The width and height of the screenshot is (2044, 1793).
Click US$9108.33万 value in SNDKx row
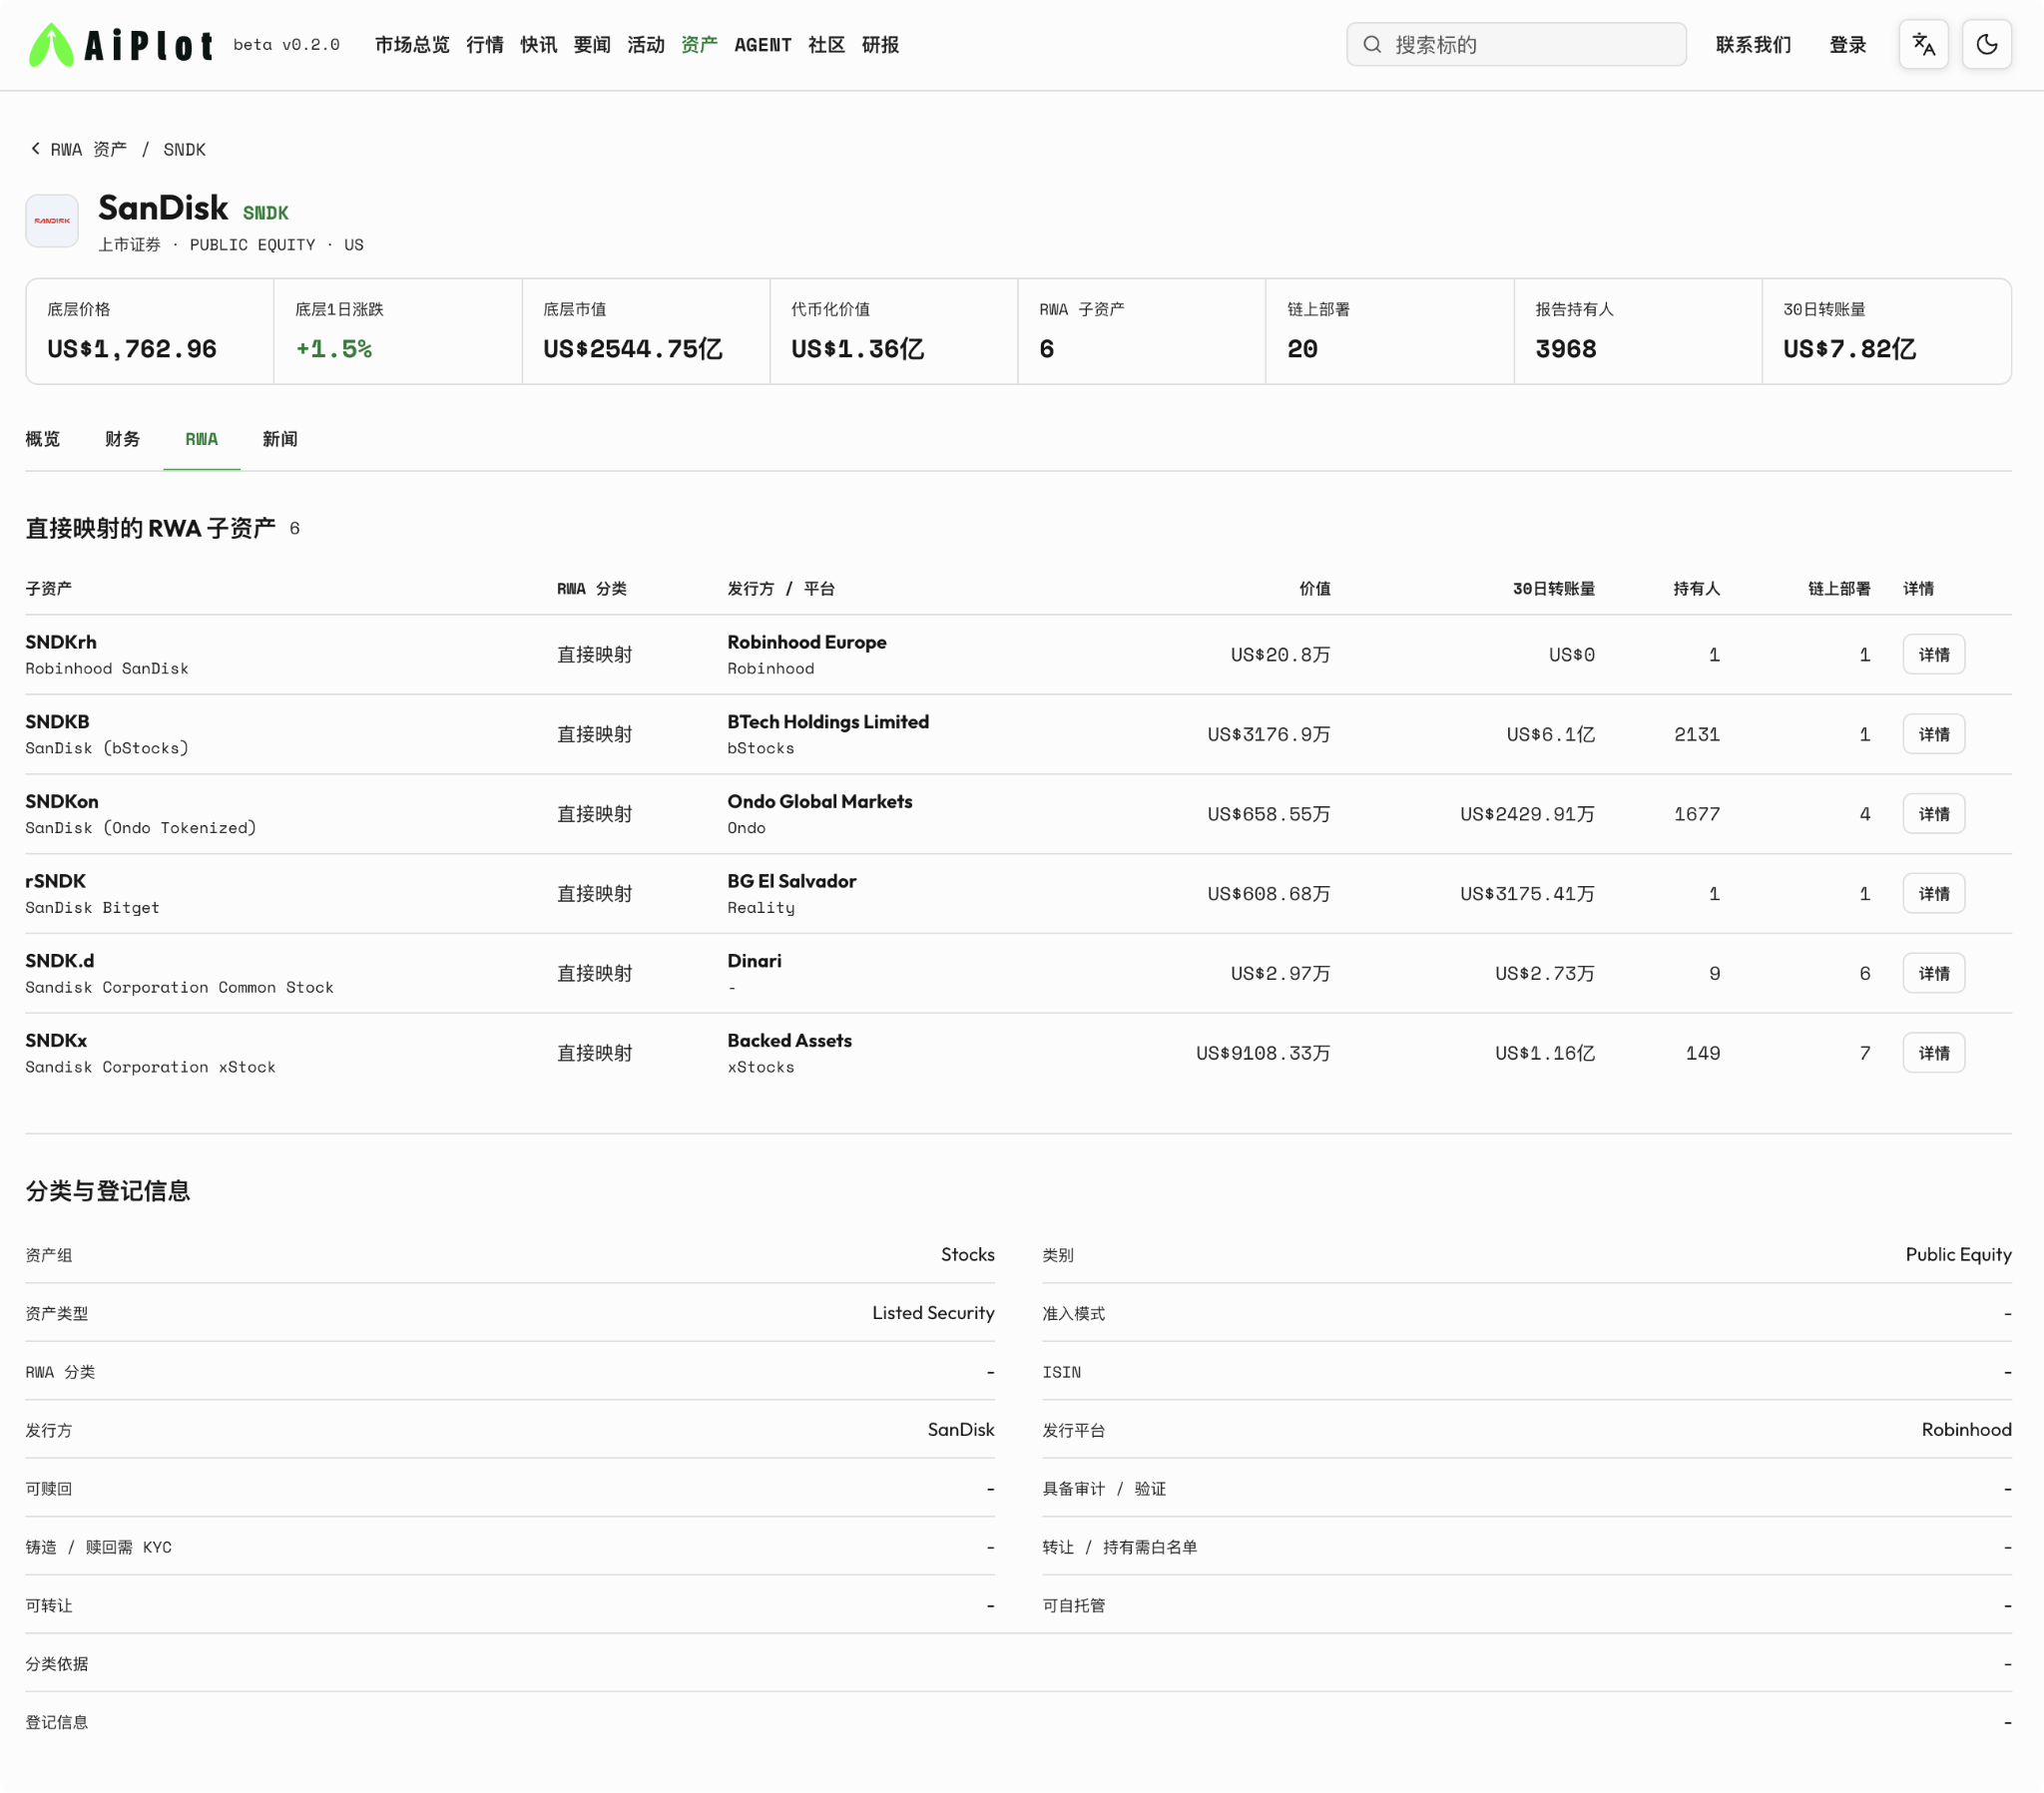click(x=1263, y=1054)
